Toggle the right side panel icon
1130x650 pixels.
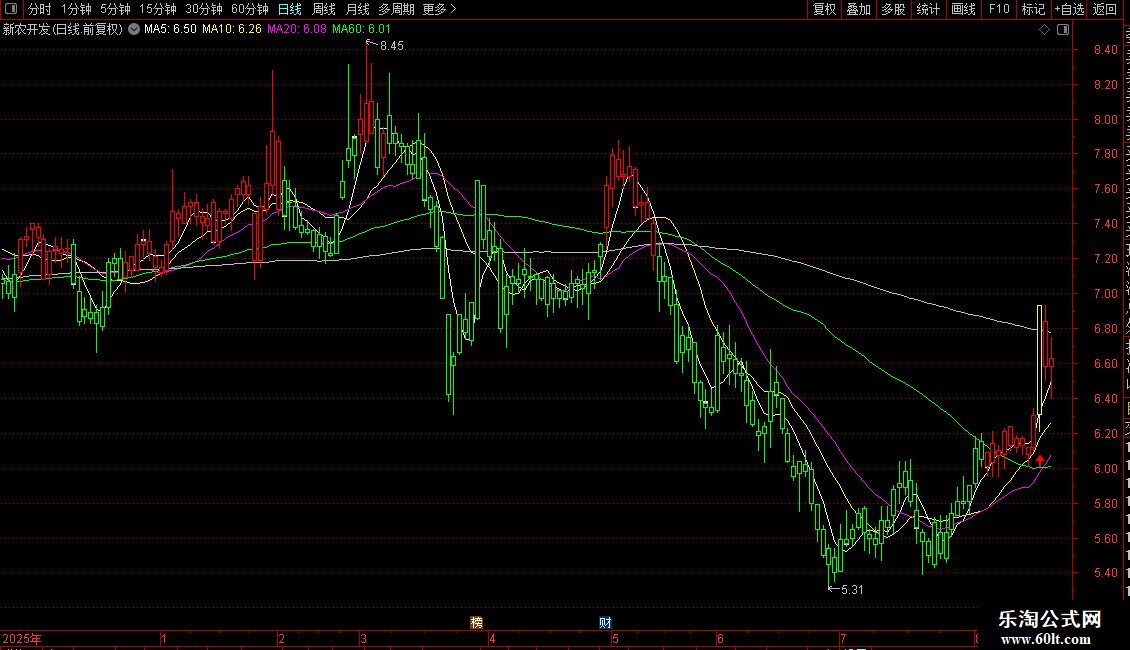pos(1063,30)
